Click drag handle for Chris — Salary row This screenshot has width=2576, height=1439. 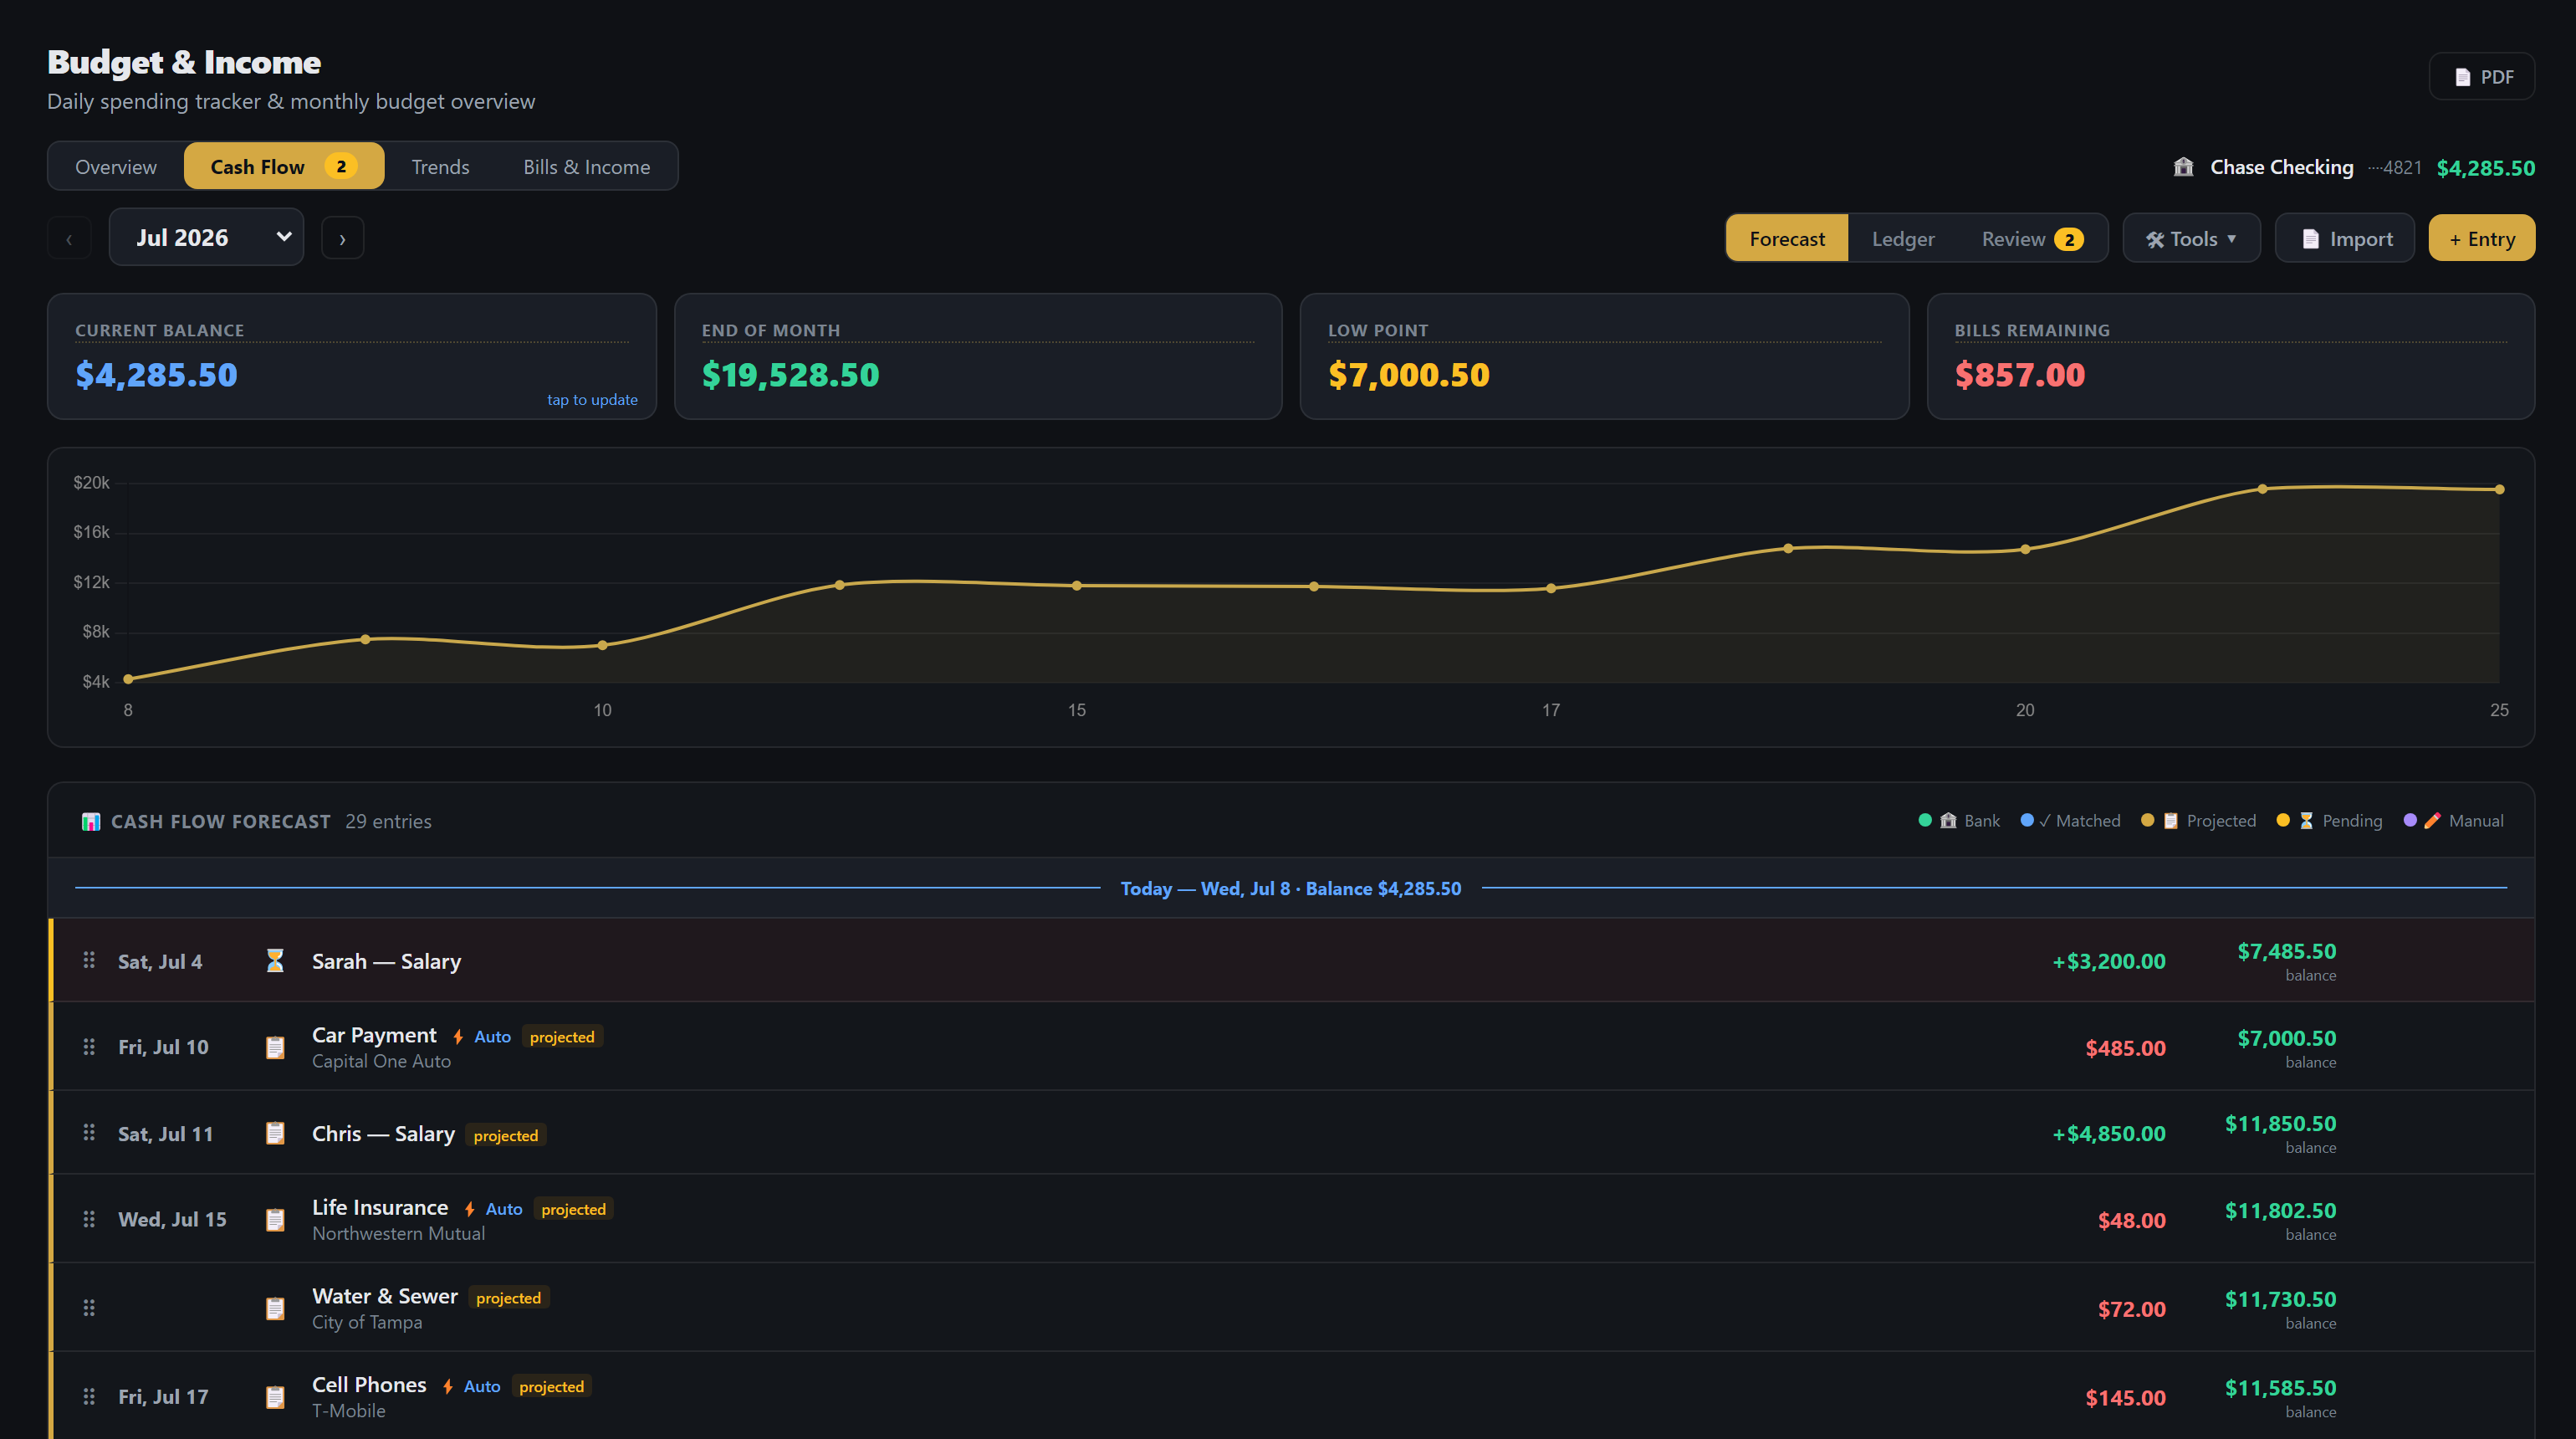[89, 1133]
